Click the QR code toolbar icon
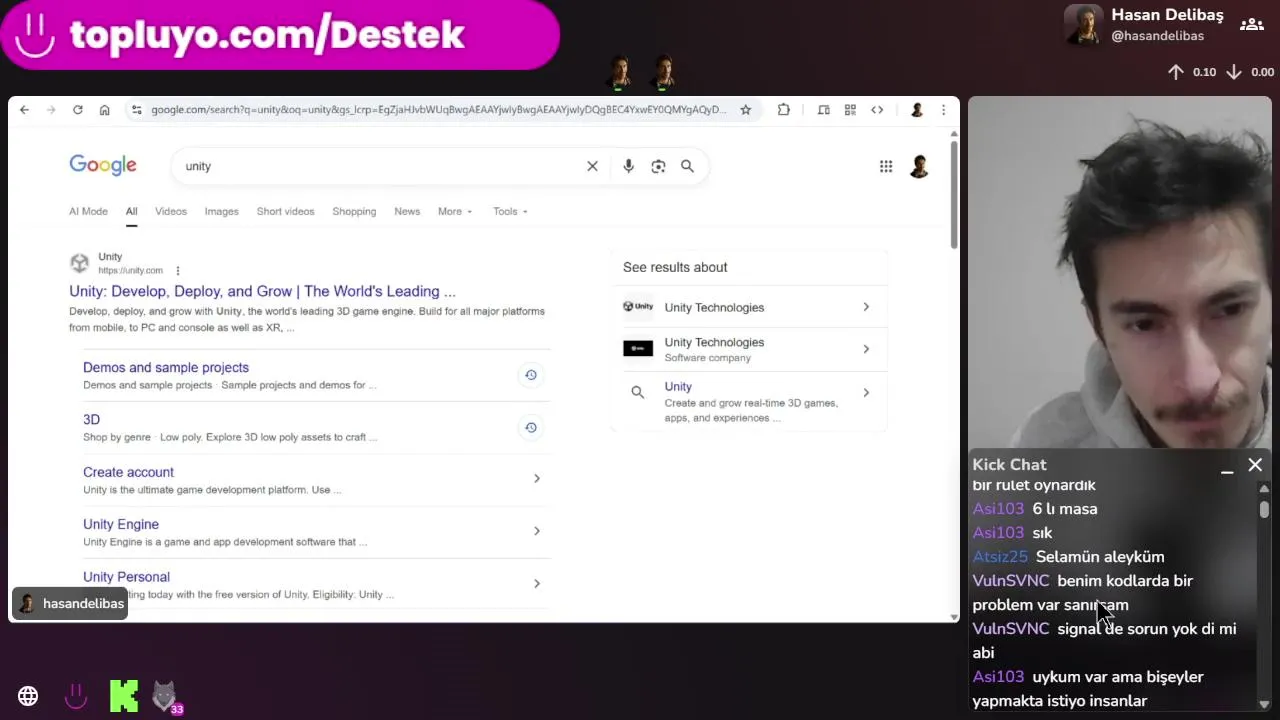This screenshot has width=1280, height=720. click(x=850, y=110)
